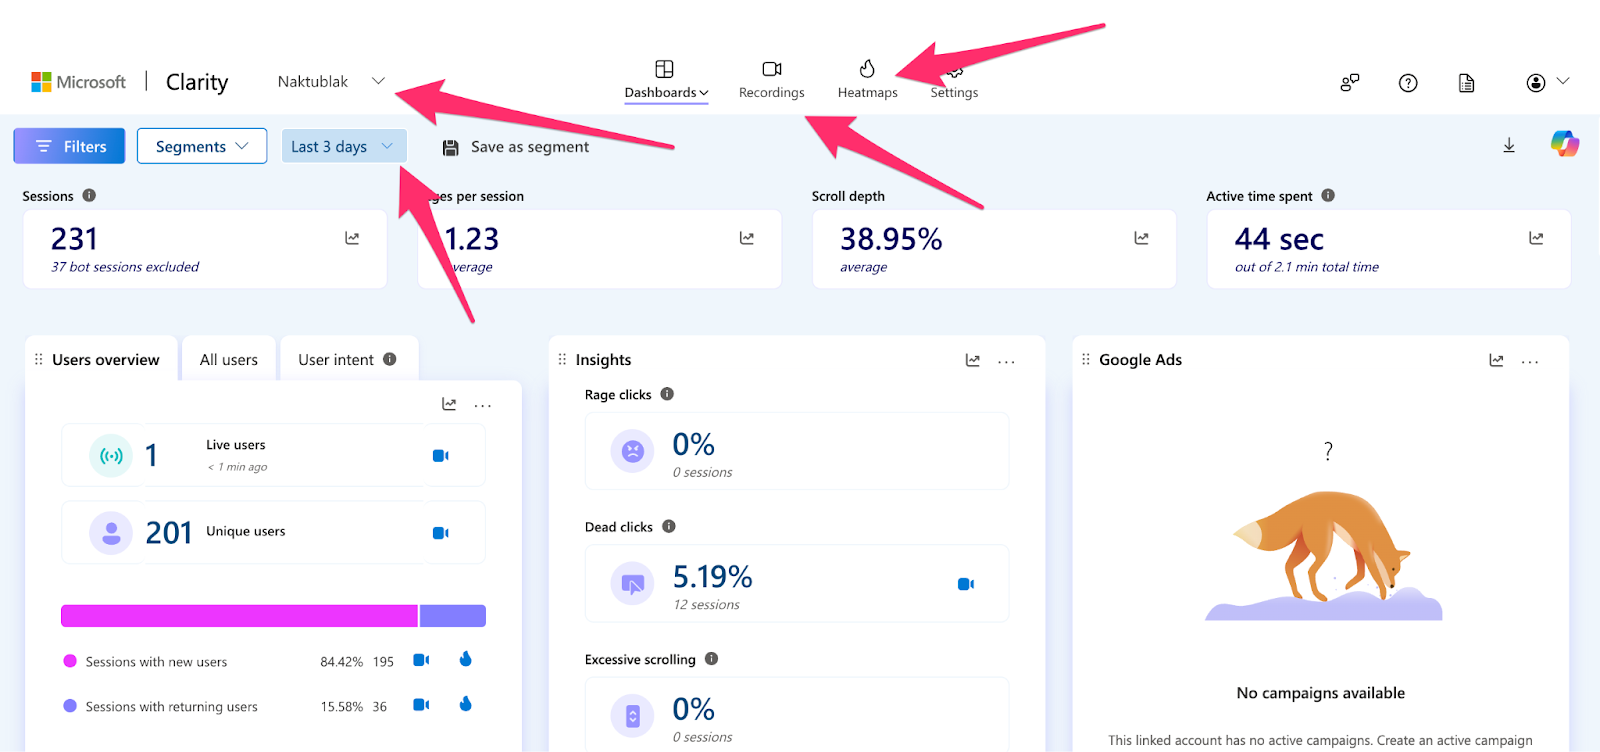View heatmap for sessions with new users
Screen dimensions: 1600x752
[x=465, y=659]
